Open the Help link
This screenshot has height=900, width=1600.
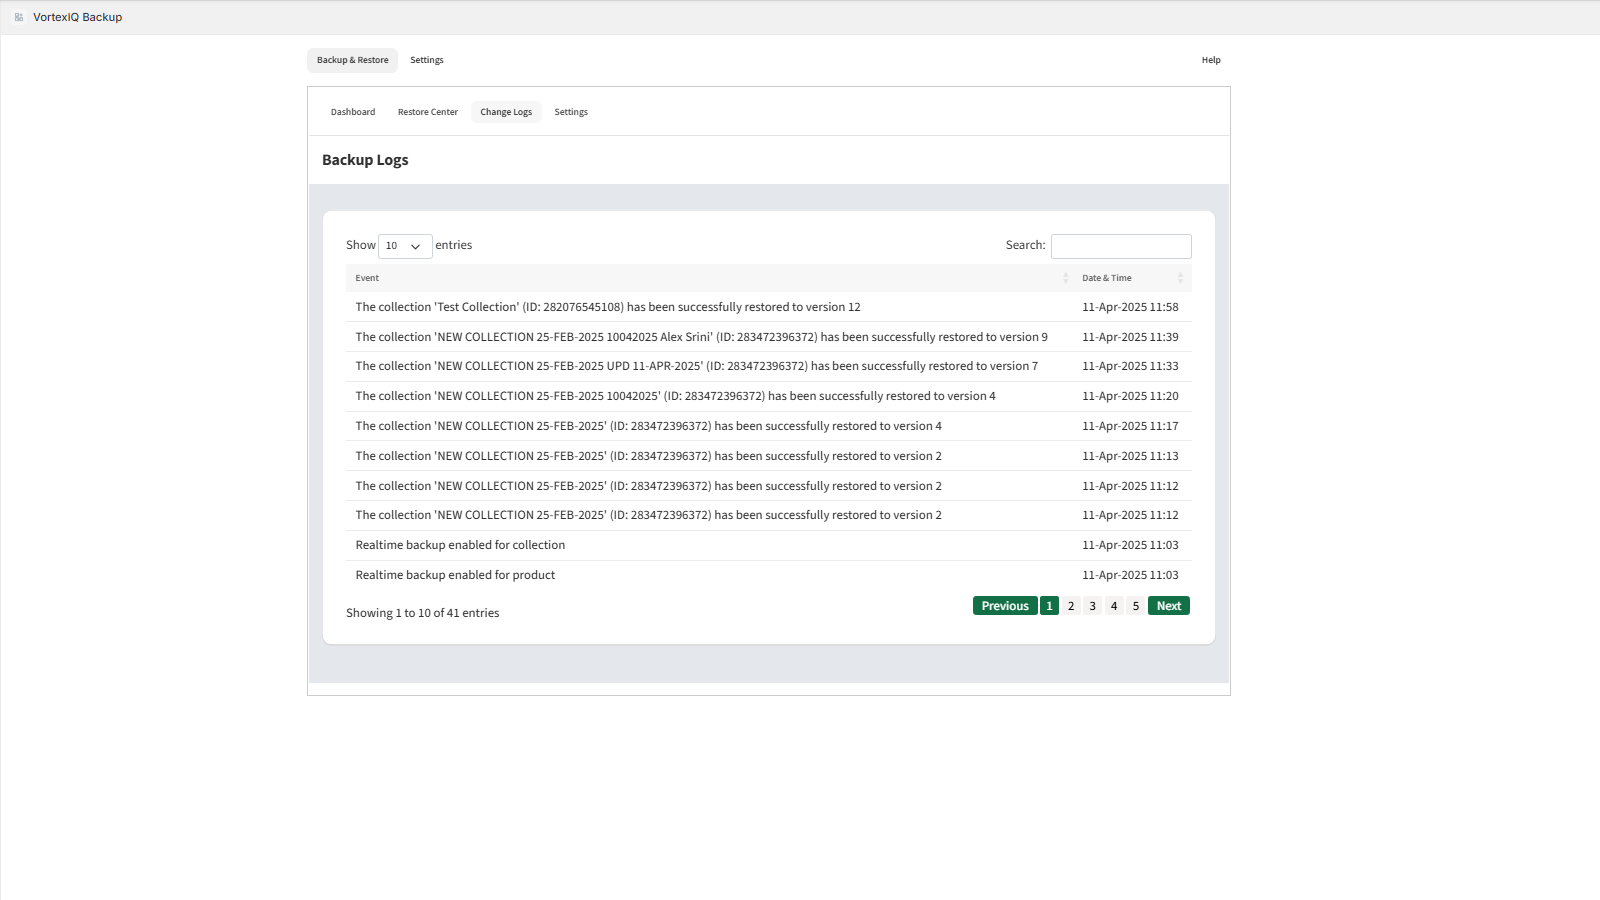[x=1210, y=60]
